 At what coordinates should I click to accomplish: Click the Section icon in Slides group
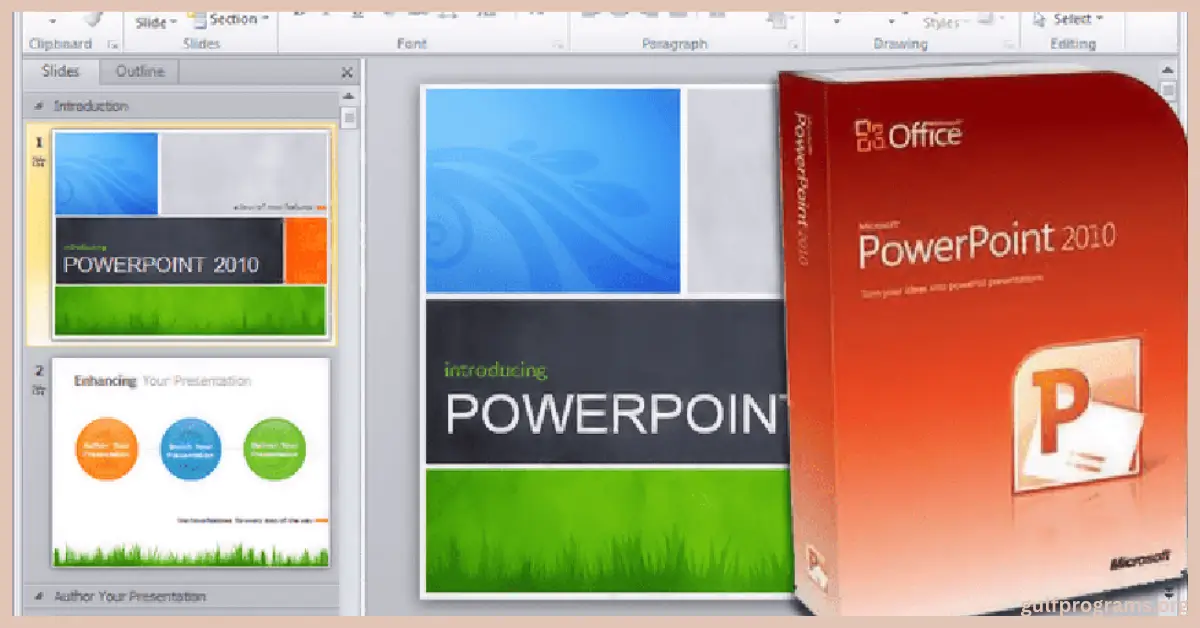[197, 20]
